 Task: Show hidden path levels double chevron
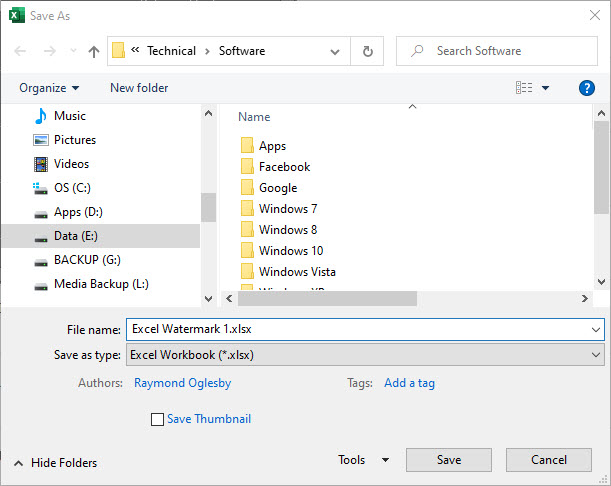click(135, 49)
